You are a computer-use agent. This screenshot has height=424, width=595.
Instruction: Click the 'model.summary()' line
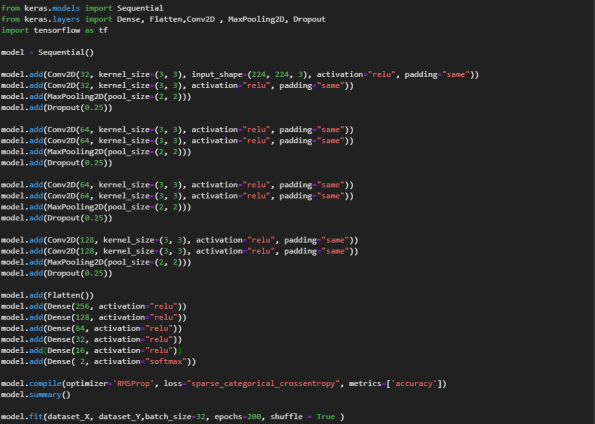coord(36,394)
